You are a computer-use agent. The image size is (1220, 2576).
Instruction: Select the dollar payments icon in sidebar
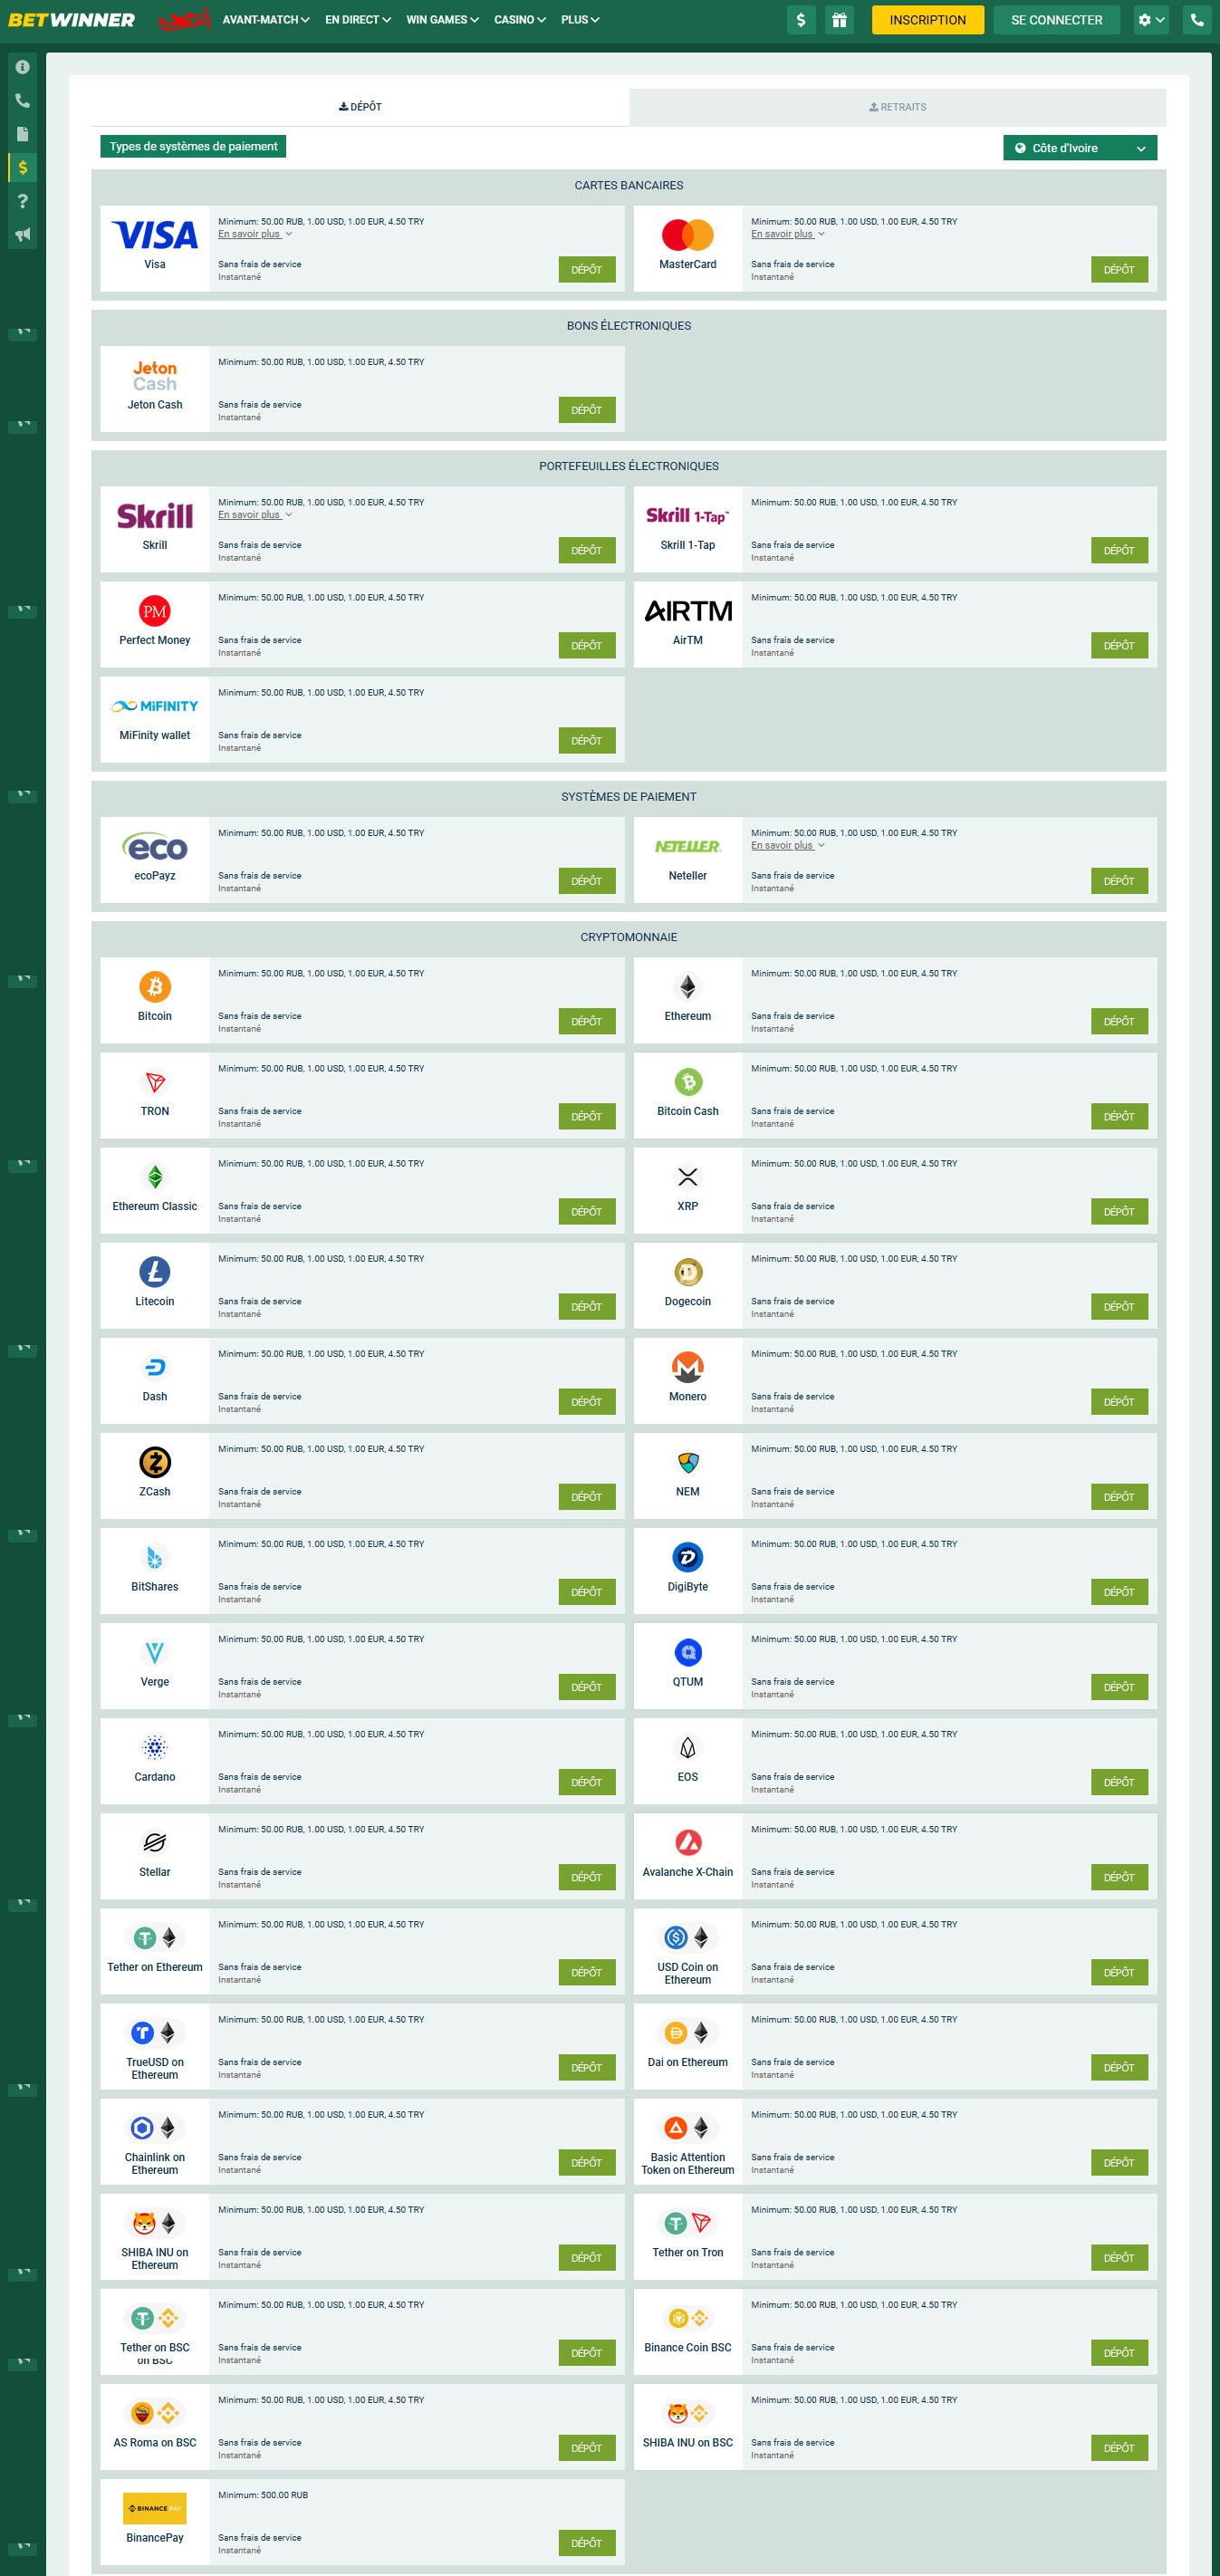click(23, 168)
